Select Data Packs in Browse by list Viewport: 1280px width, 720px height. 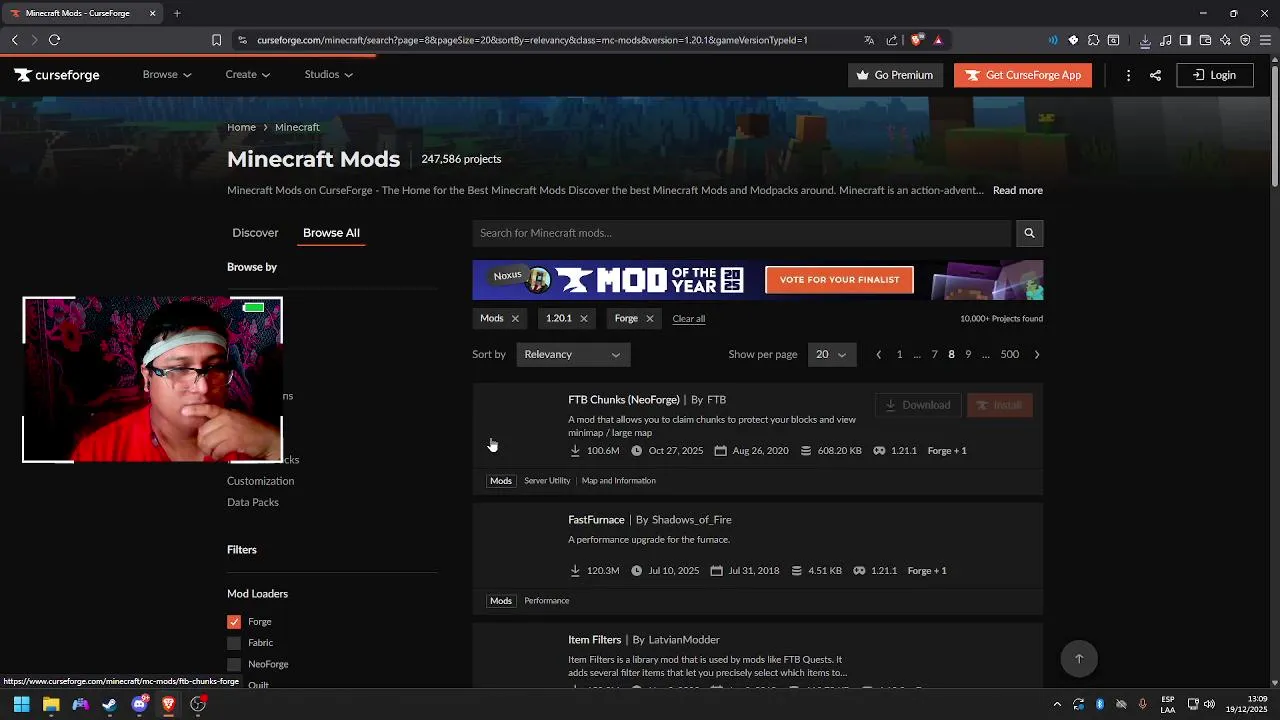(x=252, y=502)
